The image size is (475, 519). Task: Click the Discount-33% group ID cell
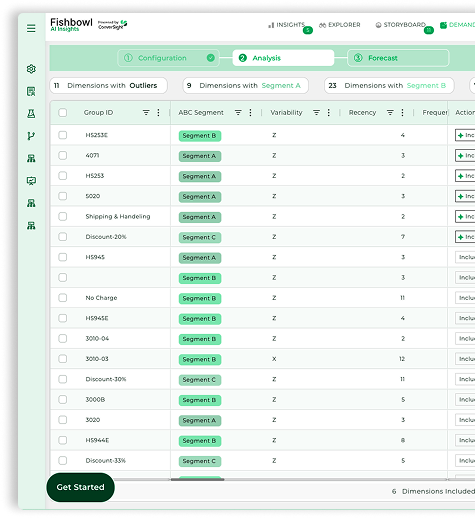tap(105, 460)
